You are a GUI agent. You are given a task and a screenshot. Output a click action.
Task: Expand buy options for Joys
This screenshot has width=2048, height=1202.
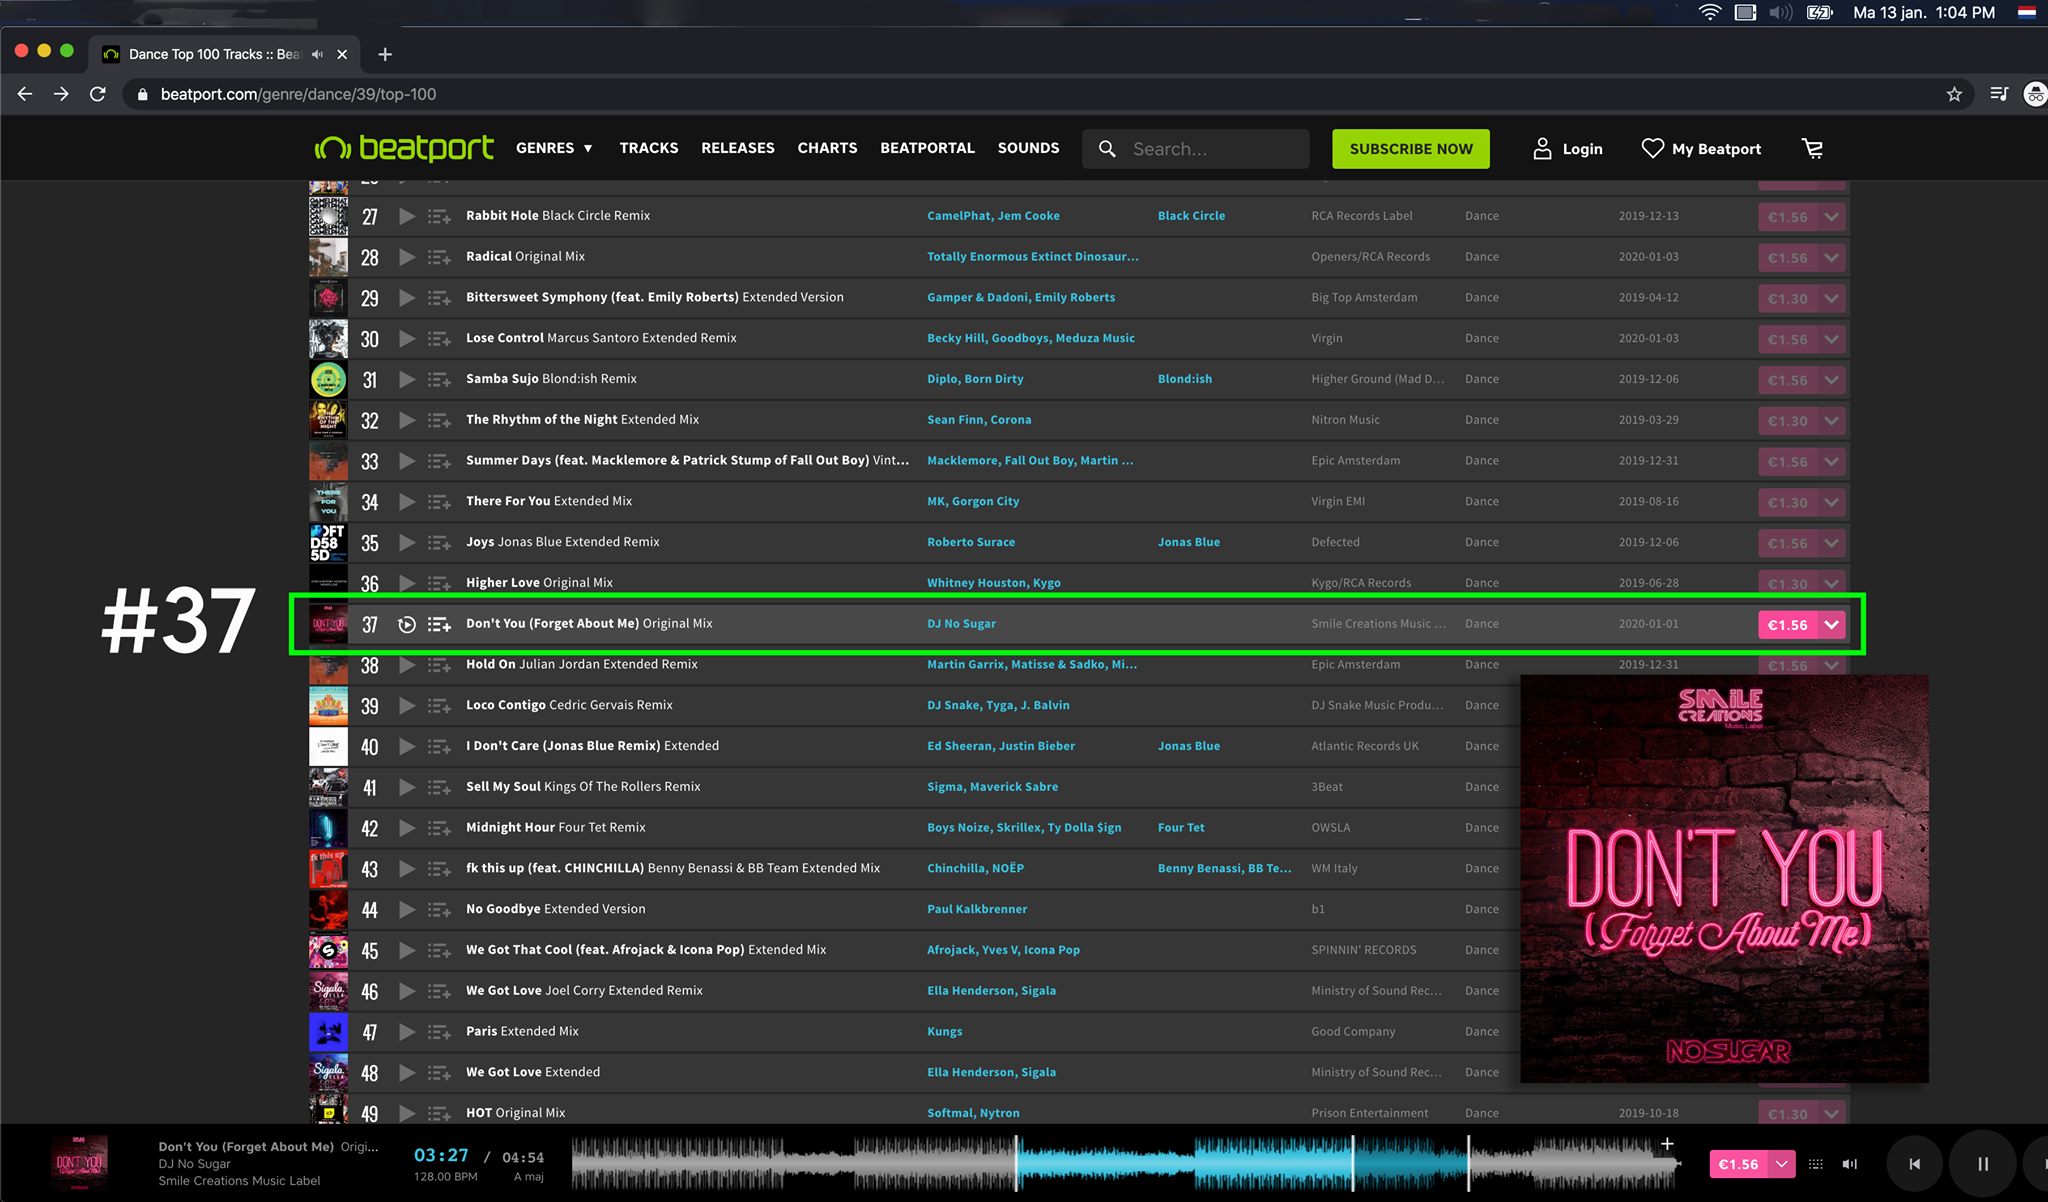coord(1831,544)
